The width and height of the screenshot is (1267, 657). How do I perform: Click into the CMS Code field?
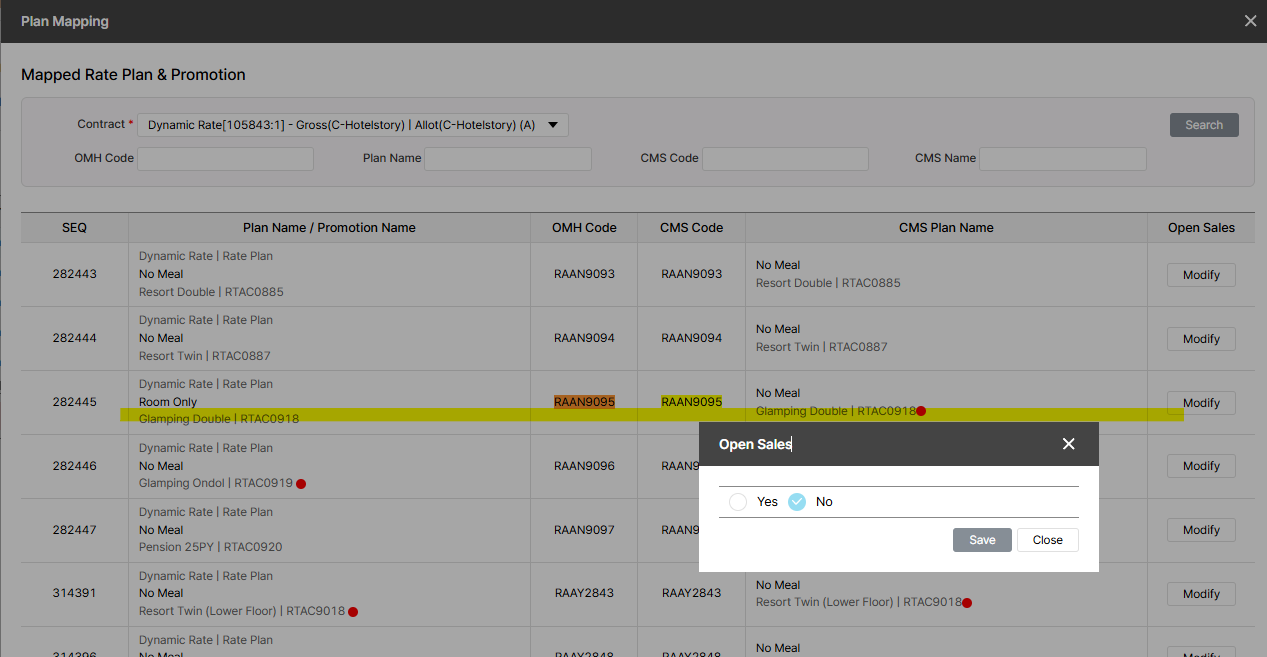(785, 159)
